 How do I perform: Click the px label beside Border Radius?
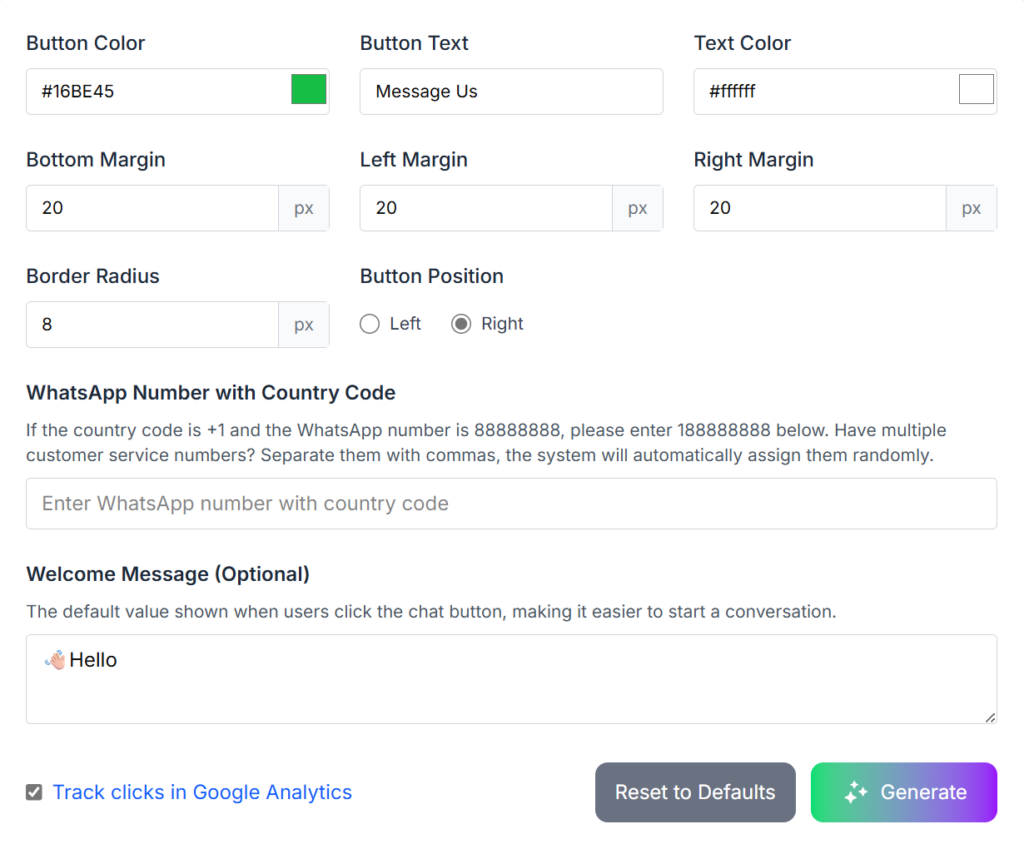303,324
